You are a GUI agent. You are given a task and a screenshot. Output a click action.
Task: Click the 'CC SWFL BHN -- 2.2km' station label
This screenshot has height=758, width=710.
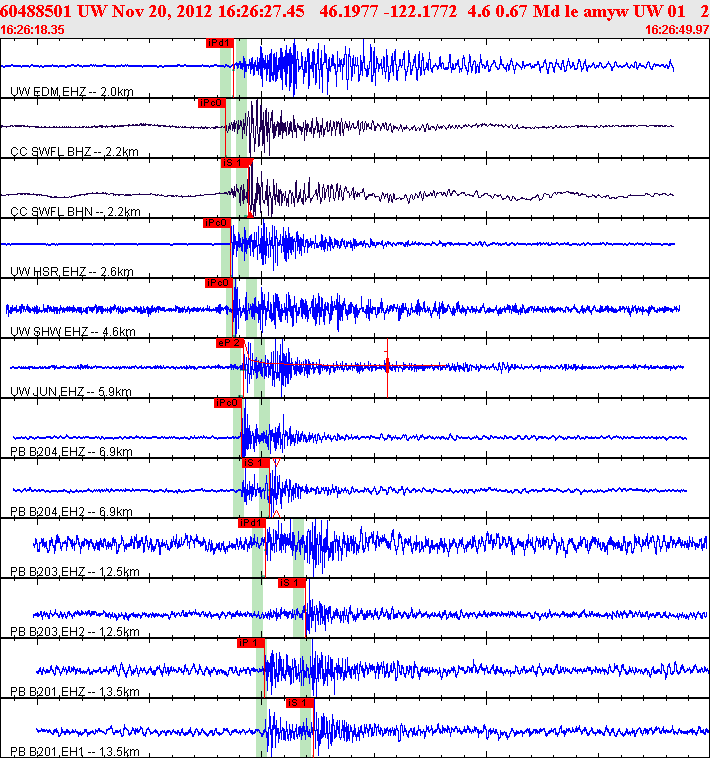(x=75, y=211)
